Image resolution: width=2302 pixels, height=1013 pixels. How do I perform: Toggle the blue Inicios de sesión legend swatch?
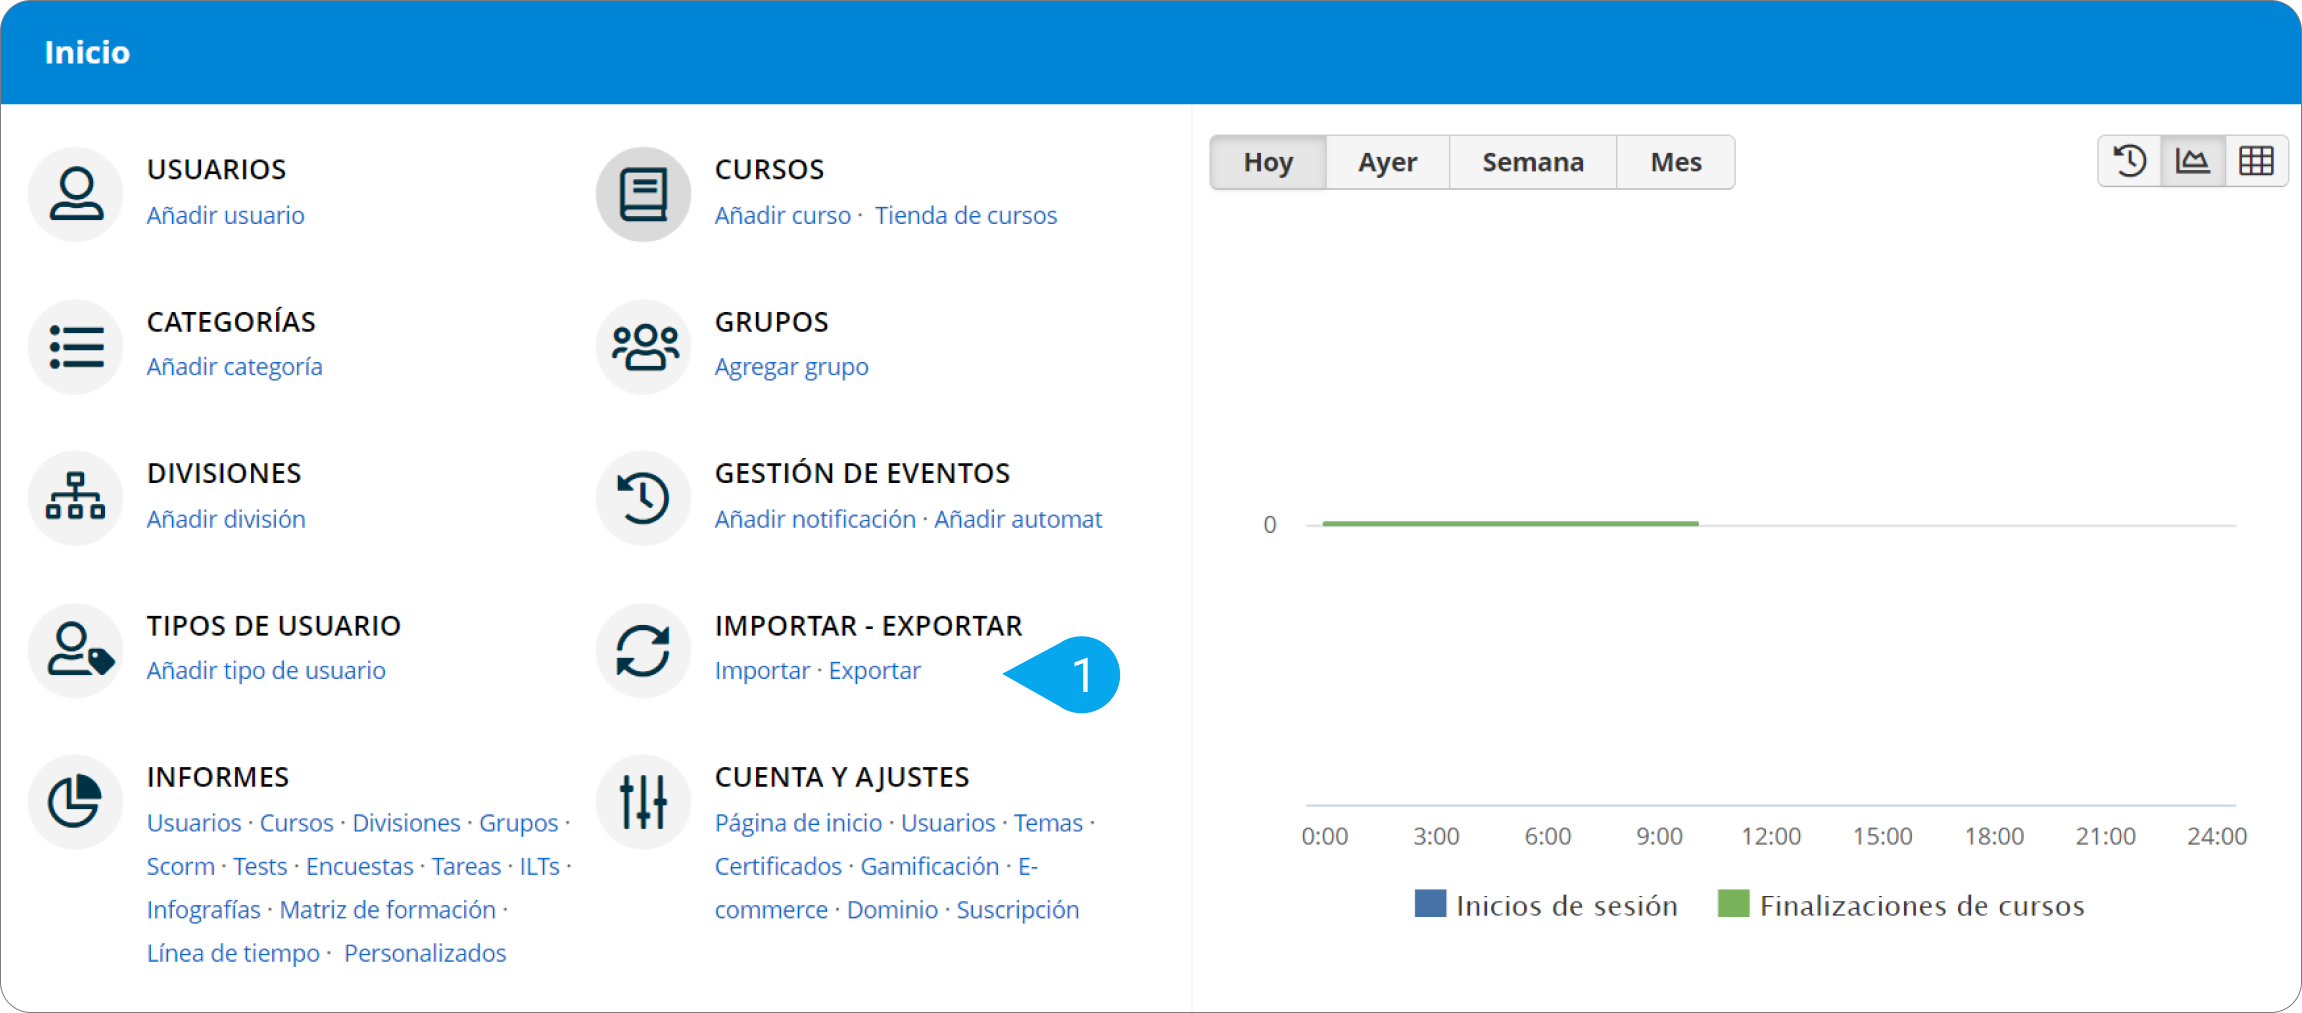(1430, 904)
